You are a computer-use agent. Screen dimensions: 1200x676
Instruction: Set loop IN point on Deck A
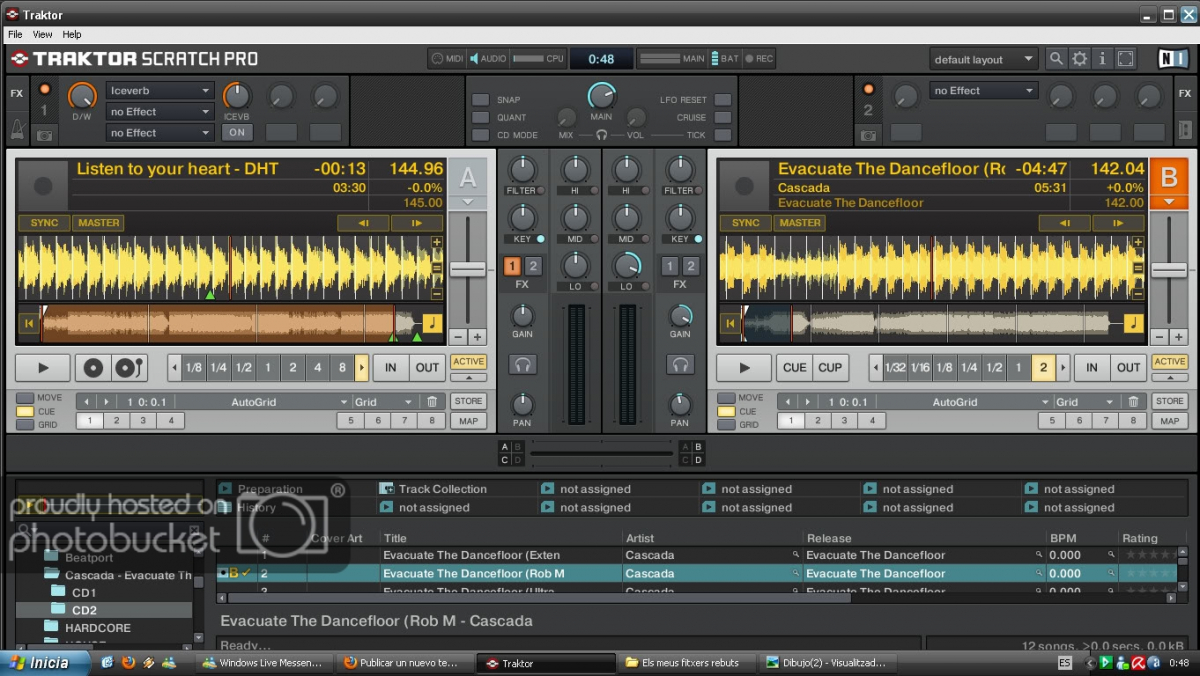click(391, 368)
